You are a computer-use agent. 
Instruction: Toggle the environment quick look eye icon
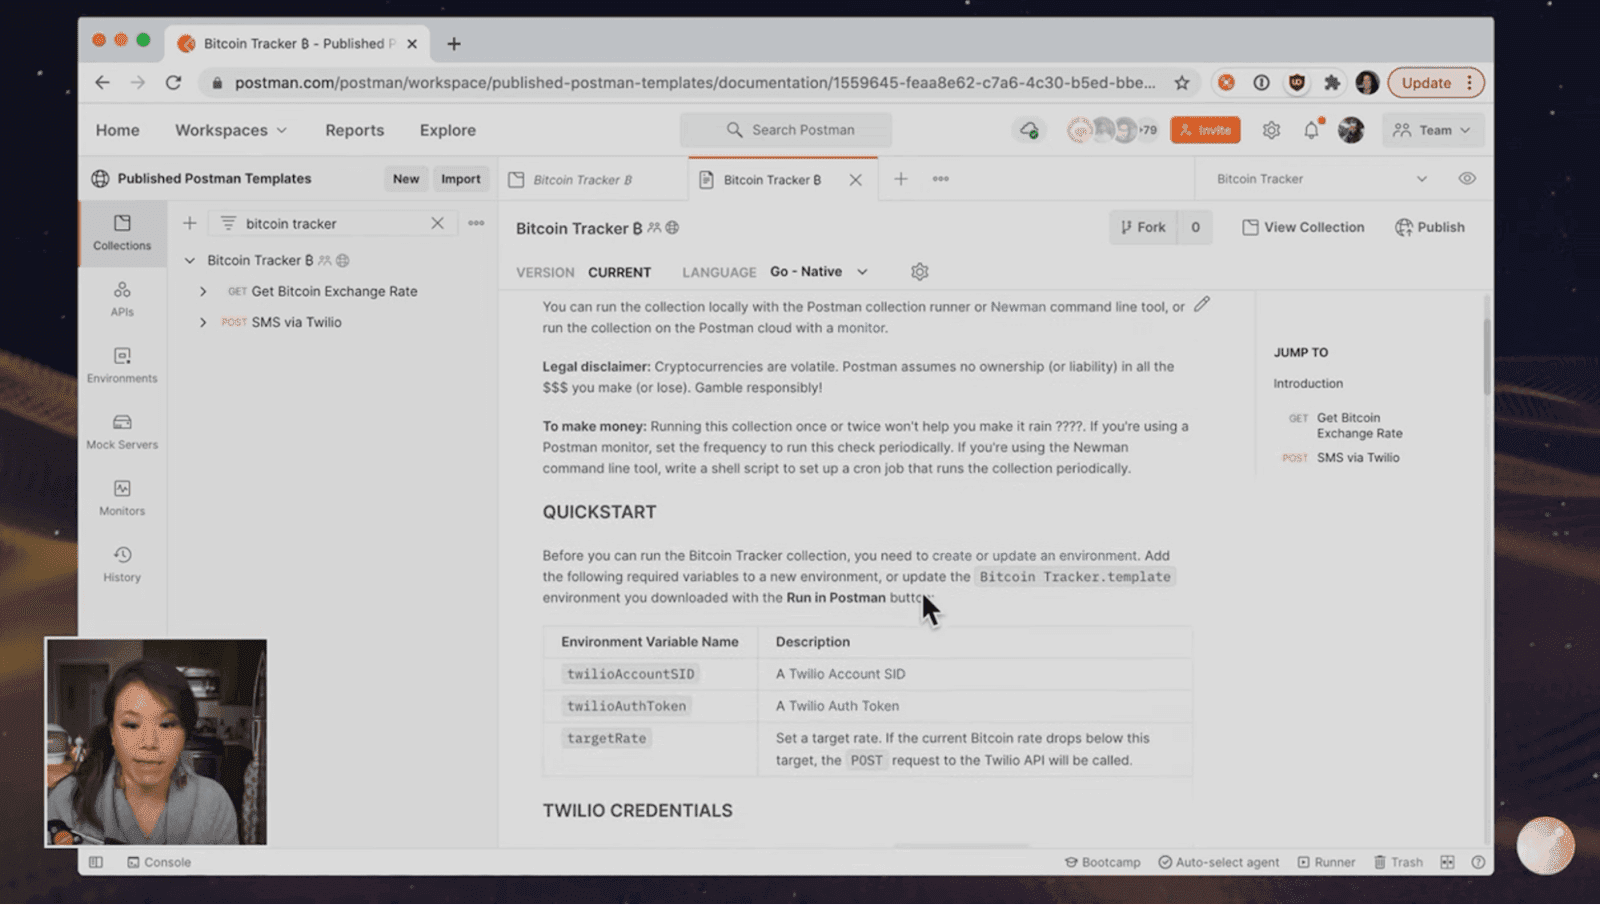pos(1467,179)
